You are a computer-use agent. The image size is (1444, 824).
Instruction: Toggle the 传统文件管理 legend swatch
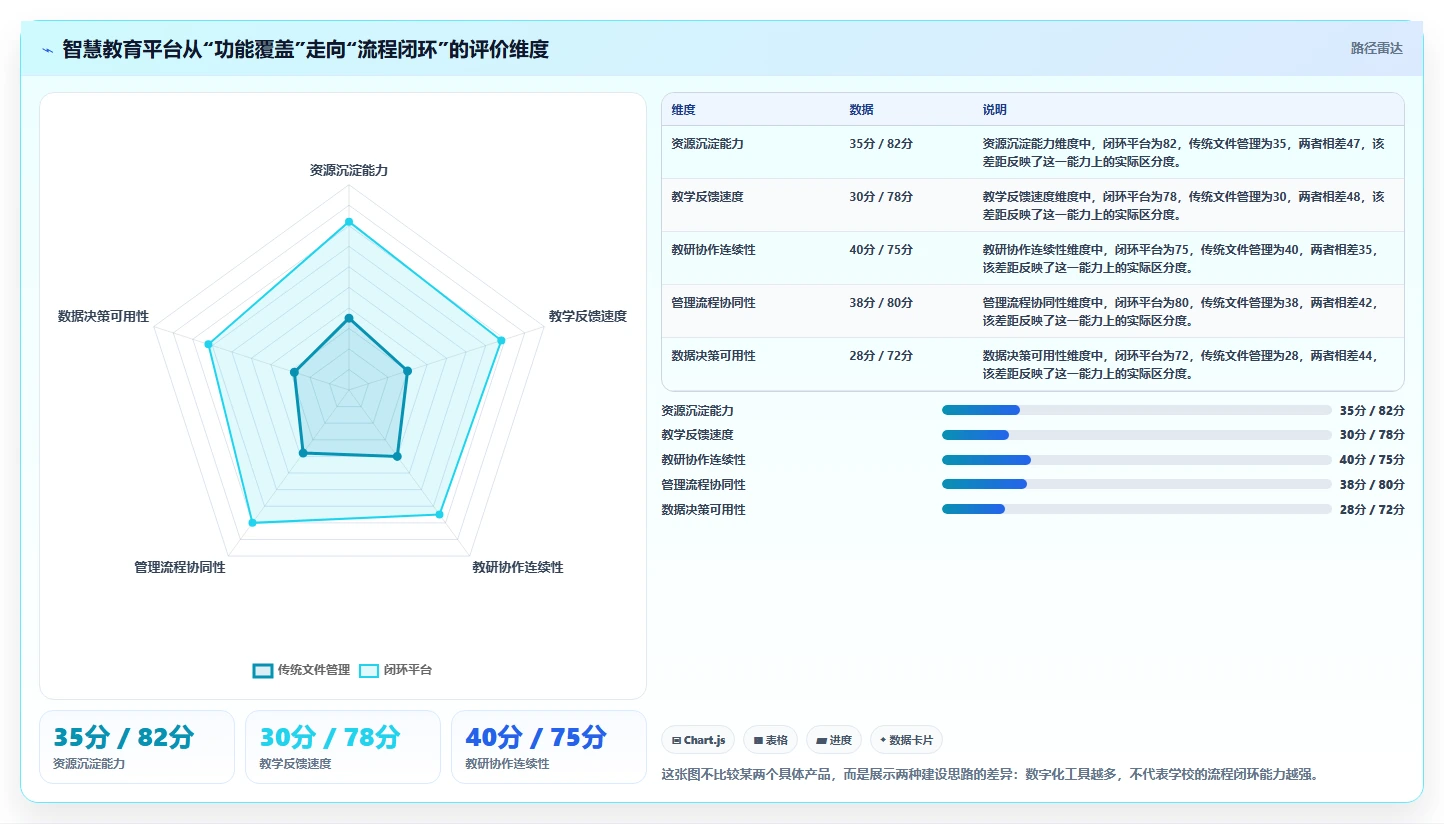pos(263,670)
